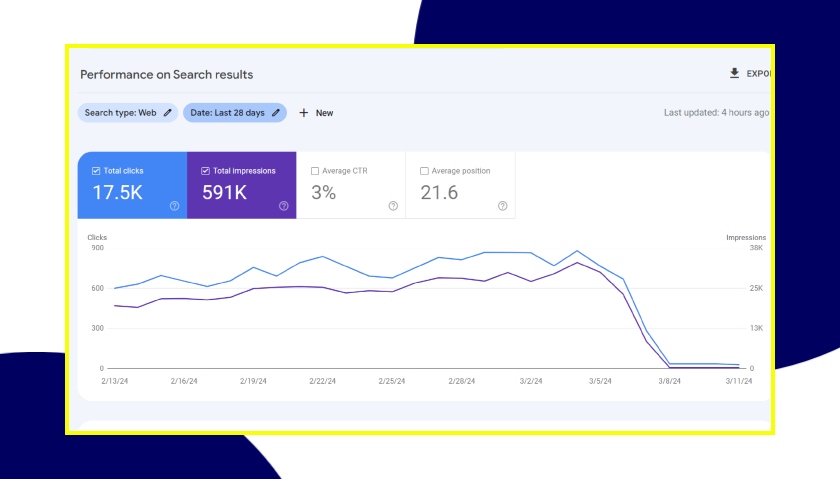Click pencil icon on Date chip
This screenshot has width=840, height=479.
276,113
